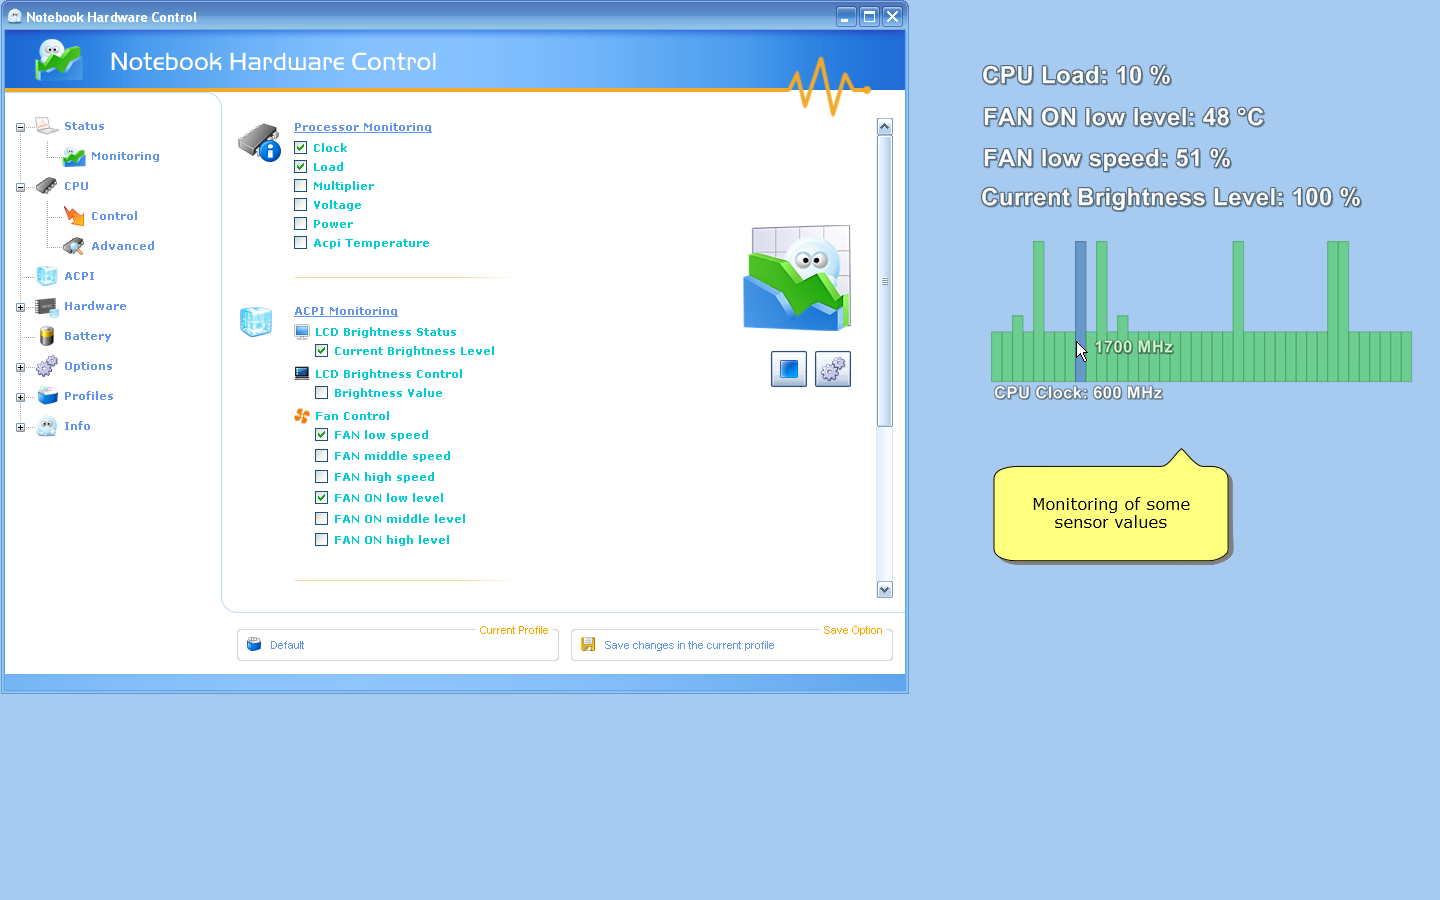
Task: Open the gears settings icon button
Action: (x=832, y=369)
